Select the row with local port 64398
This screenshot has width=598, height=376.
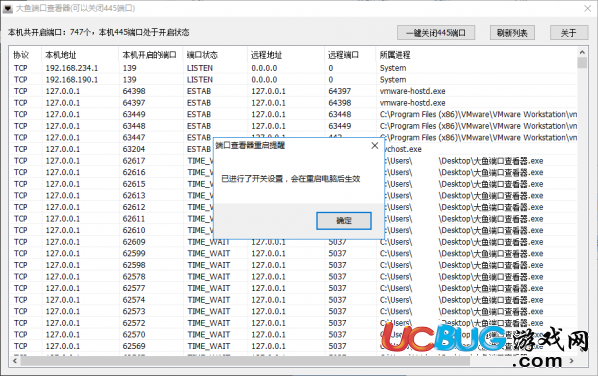pos(293,91)
